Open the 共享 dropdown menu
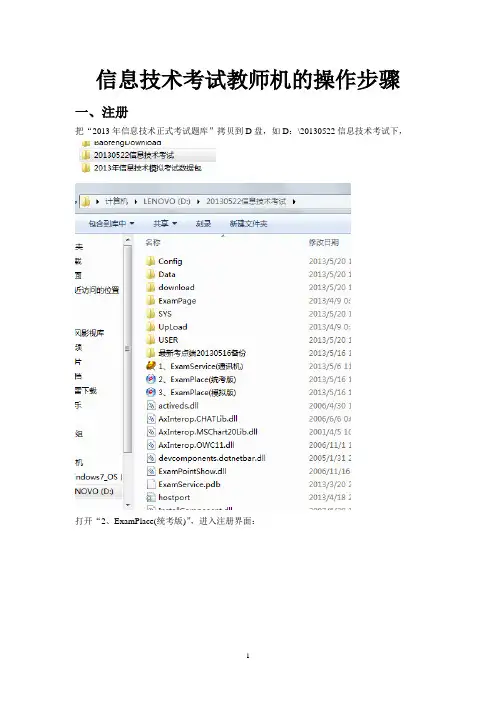496x702 pixels. pos(165,223)
